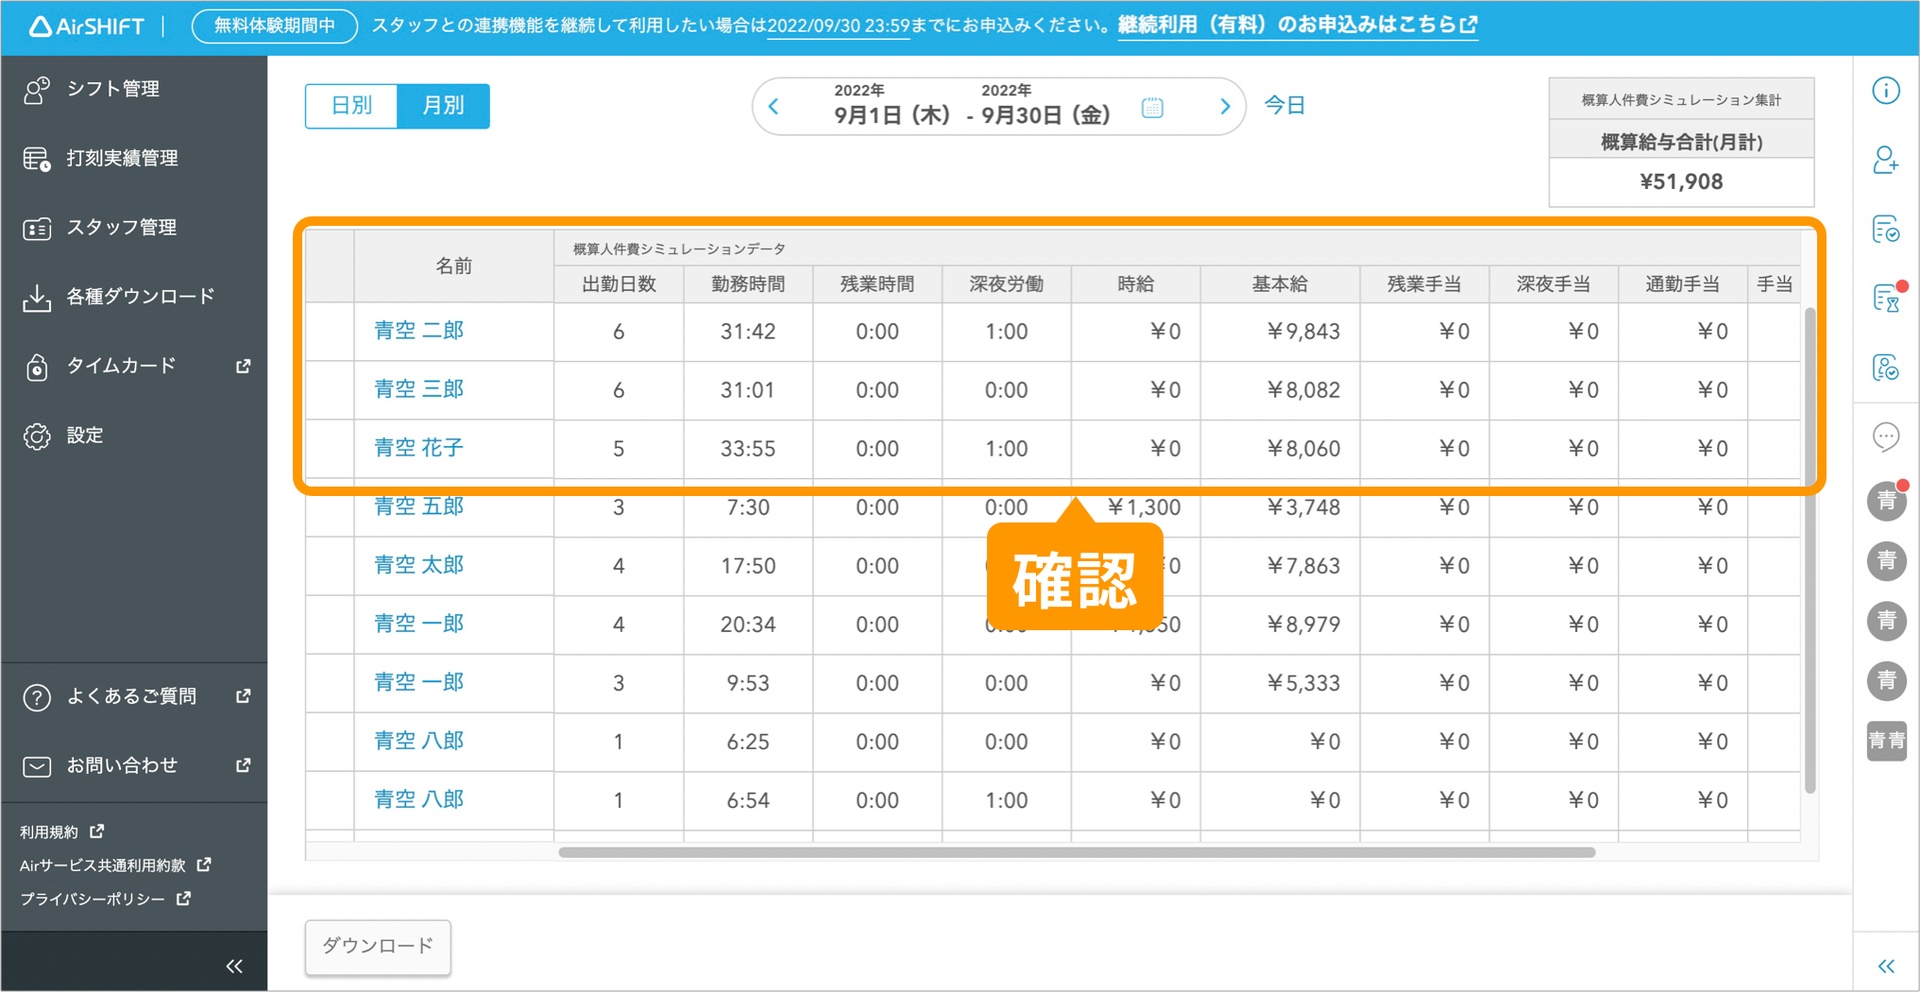Open the calendar date picker icon

[x=1152, y=107]
